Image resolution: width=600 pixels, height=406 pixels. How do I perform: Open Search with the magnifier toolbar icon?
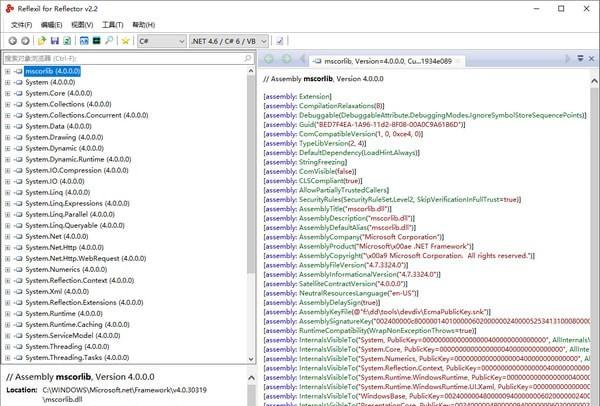[x=109, y=40]
